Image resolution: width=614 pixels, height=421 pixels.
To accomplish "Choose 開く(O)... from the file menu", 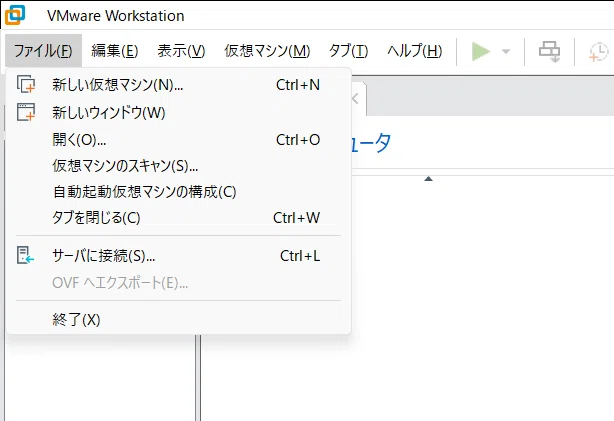I will [178, 139].
